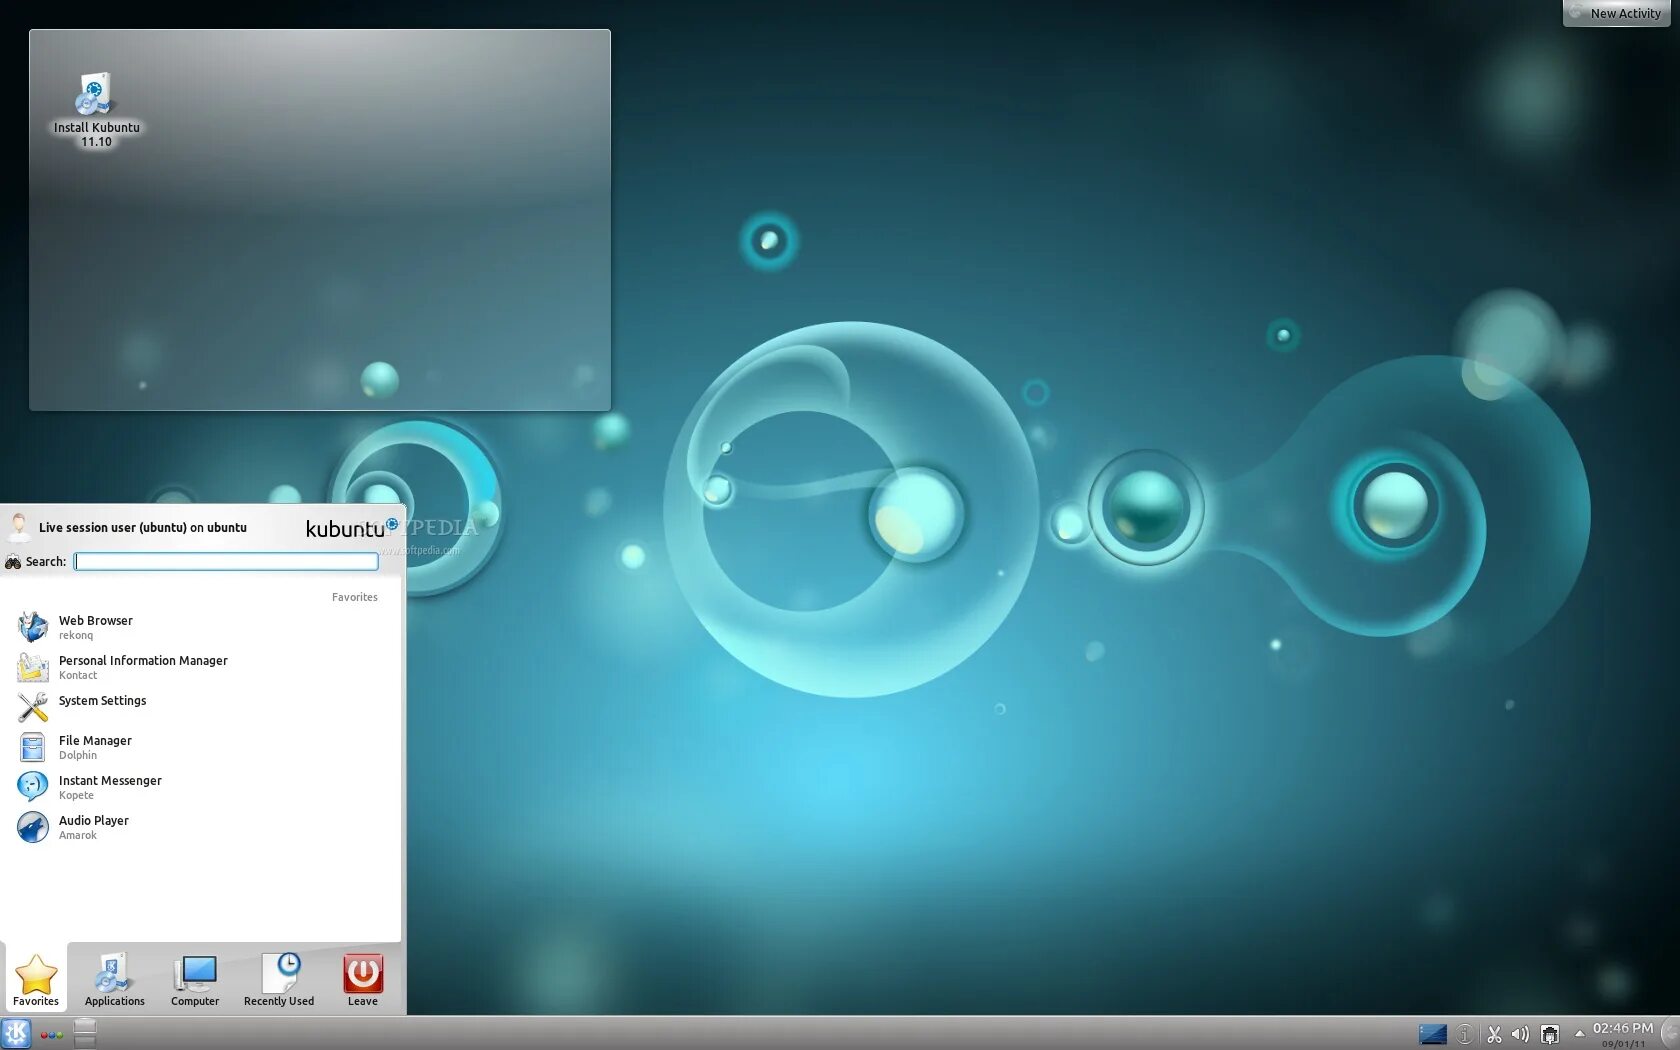The image size is (1680, 1050).
Task: Open the Leave tab
Action: coord(363,979)
